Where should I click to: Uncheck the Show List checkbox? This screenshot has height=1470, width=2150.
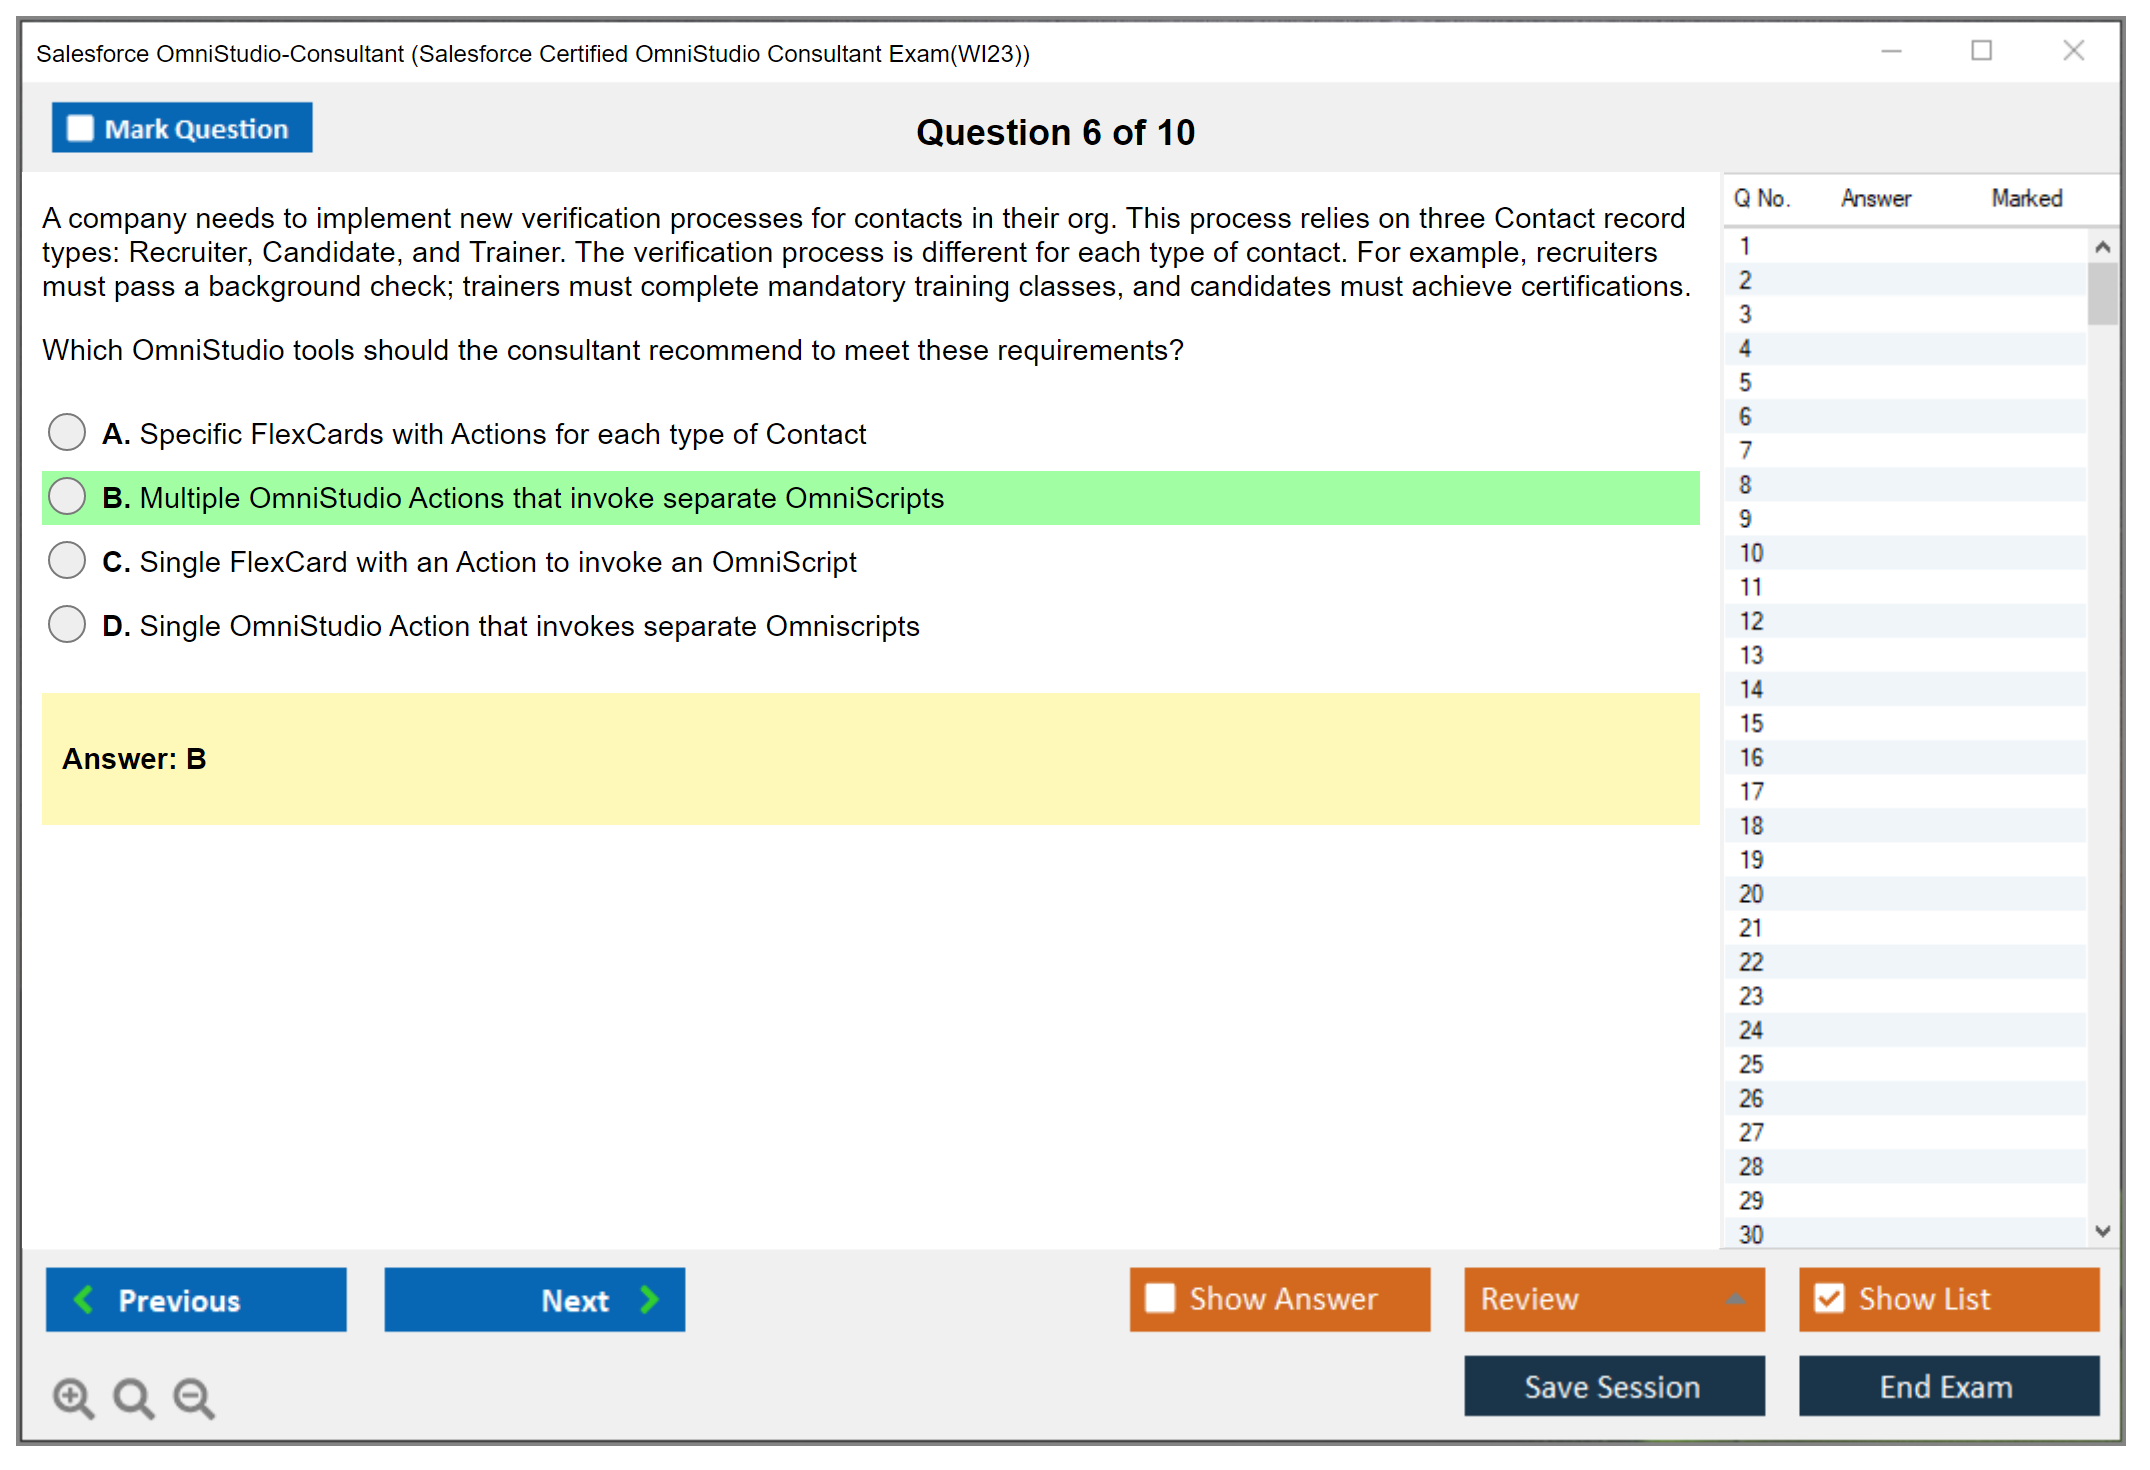pos(1829,1299)
